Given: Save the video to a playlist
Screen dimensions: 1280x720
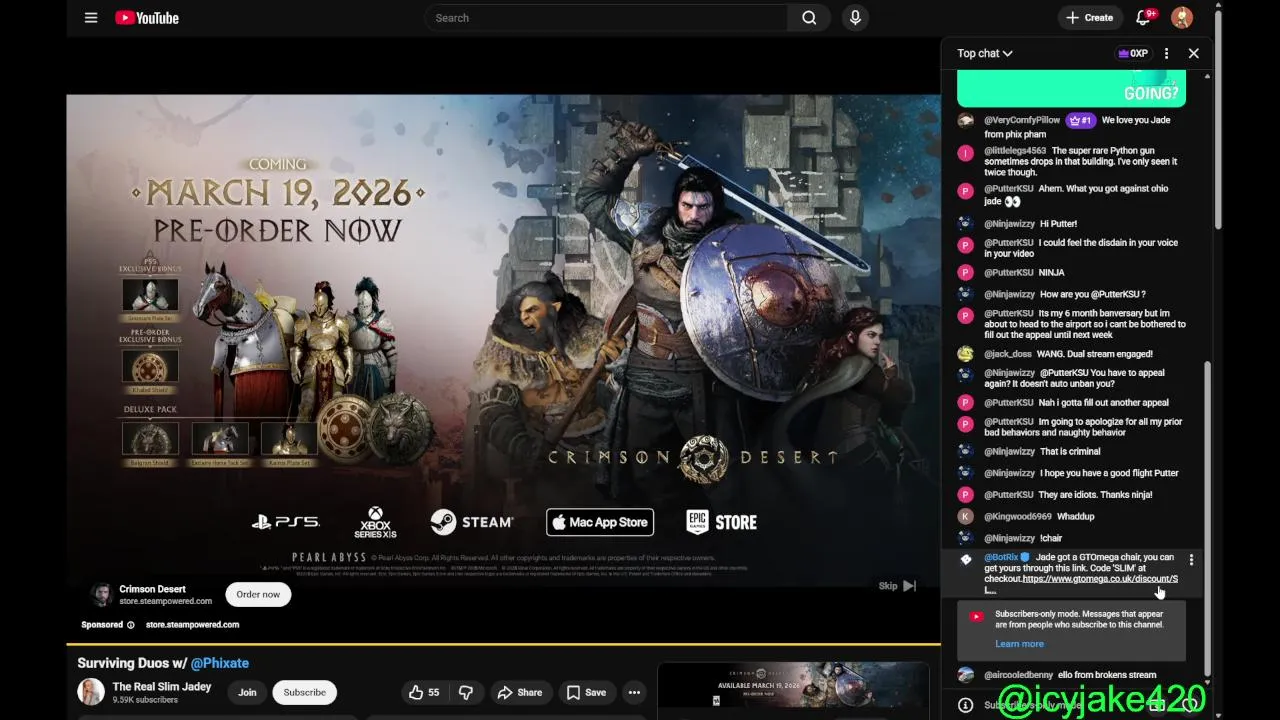Looking at the screenshot, I should pos(586,692).
